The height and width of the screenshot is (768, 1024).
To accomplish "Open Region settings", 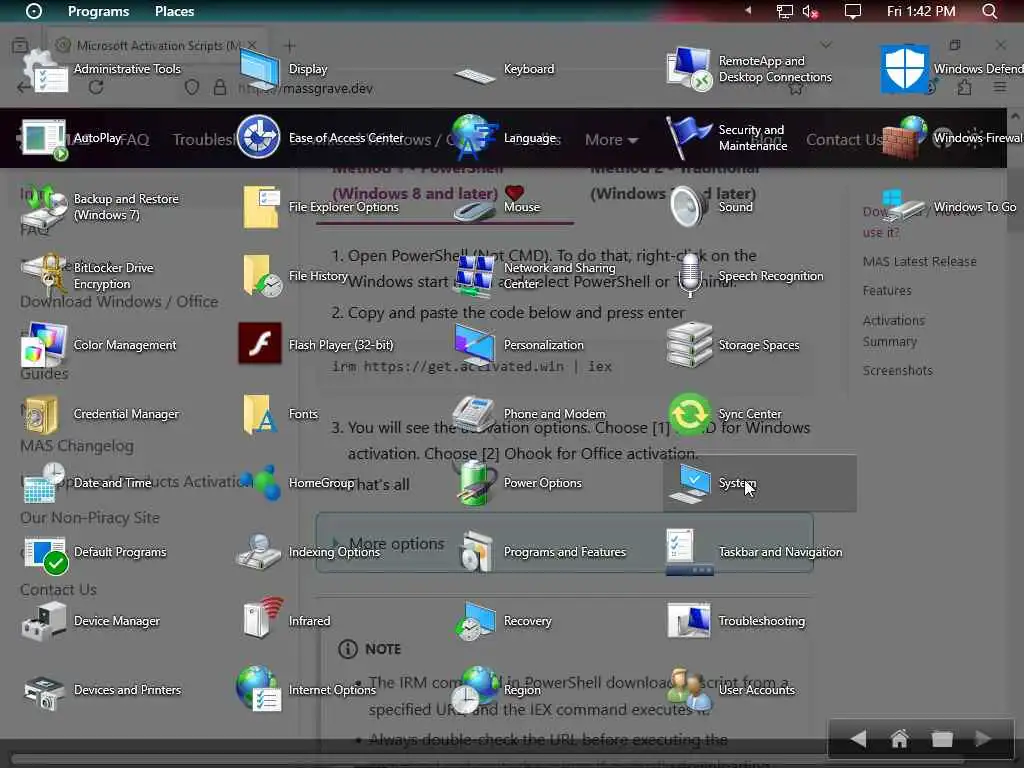I will [496, 690].
